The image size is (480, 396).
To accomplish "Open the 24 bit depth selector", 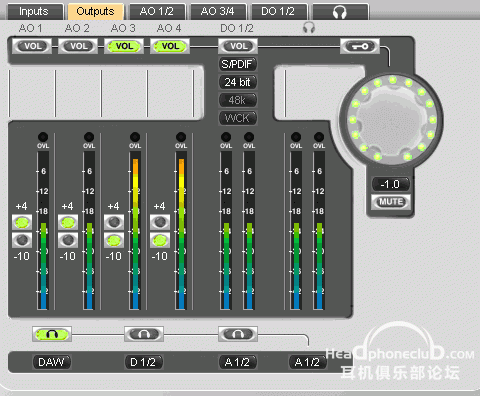I will [x=238, y=82].
